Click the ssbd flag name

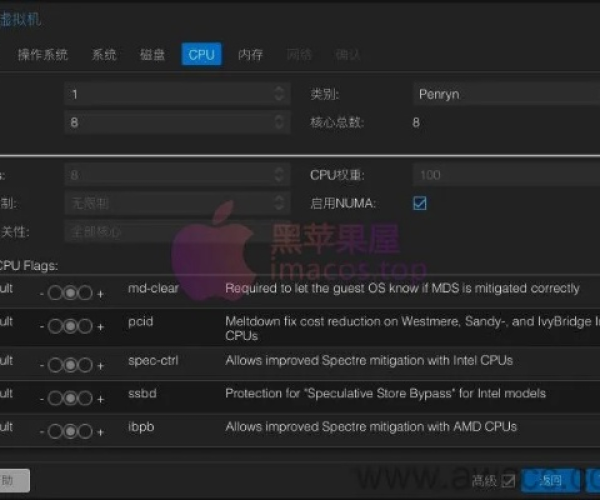(142, 393)
